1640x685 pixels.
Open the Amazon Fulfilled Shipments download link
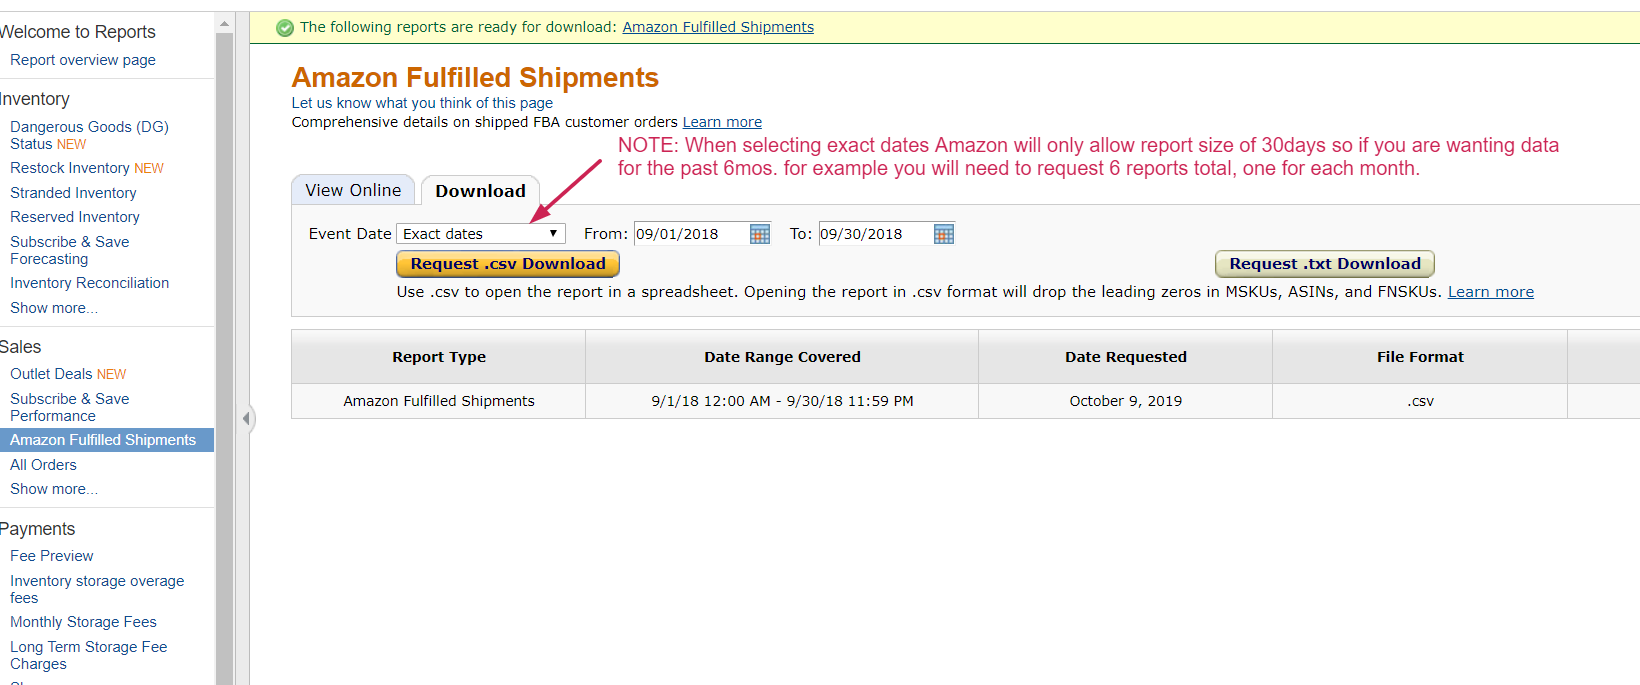pos(718,27)
